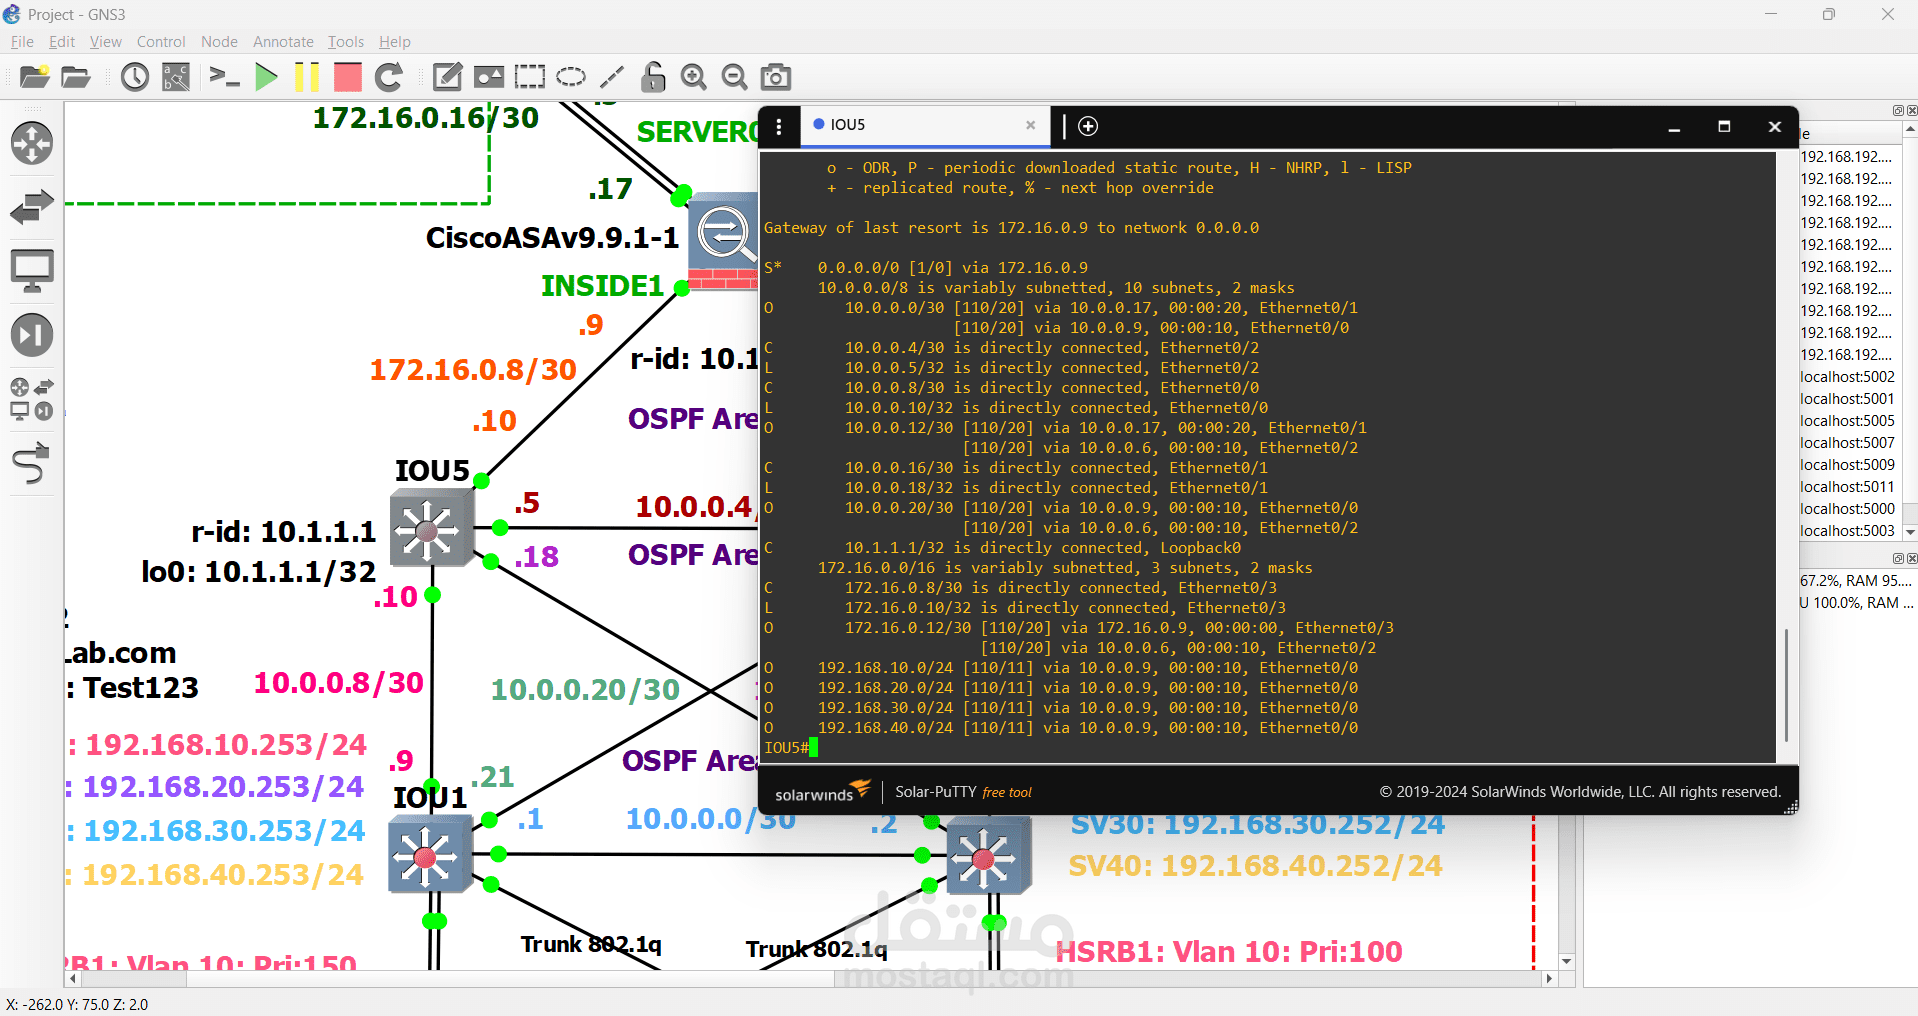
Task: Browse security devices in sidebar
Action: click(x=32, y=335)
